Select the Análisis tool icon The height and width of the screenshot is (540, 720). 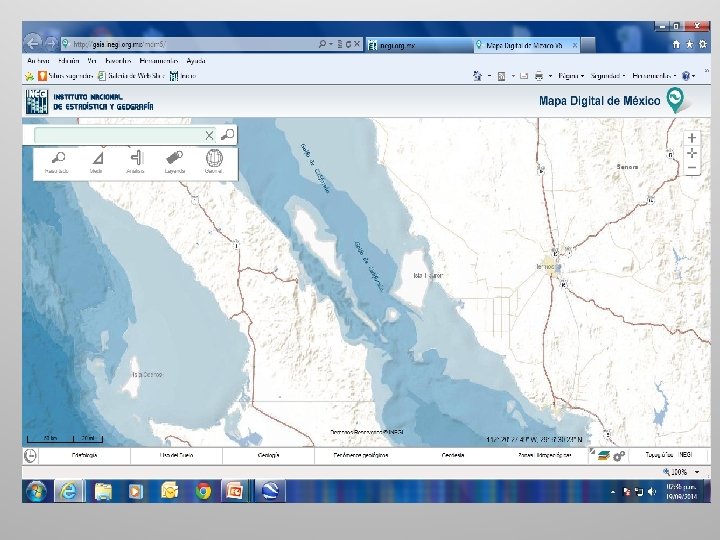(136, 162)
